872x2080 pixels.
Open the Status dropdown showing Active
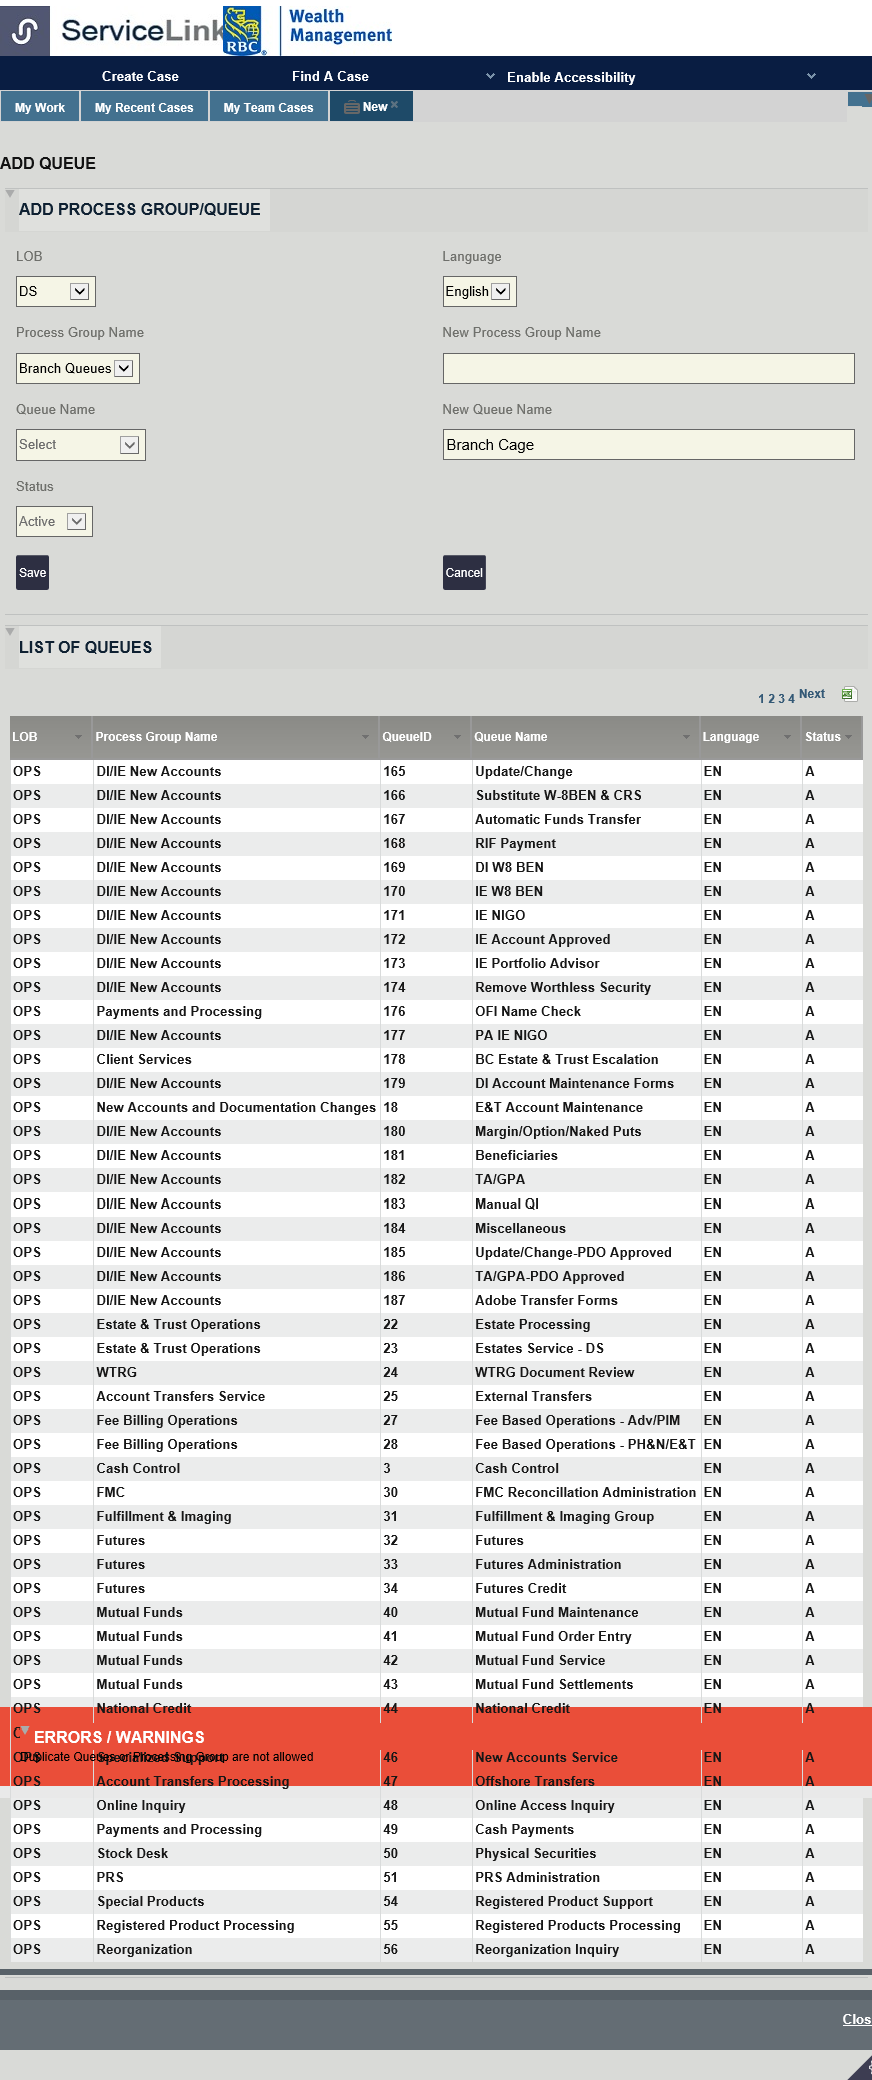pos(54,521)
